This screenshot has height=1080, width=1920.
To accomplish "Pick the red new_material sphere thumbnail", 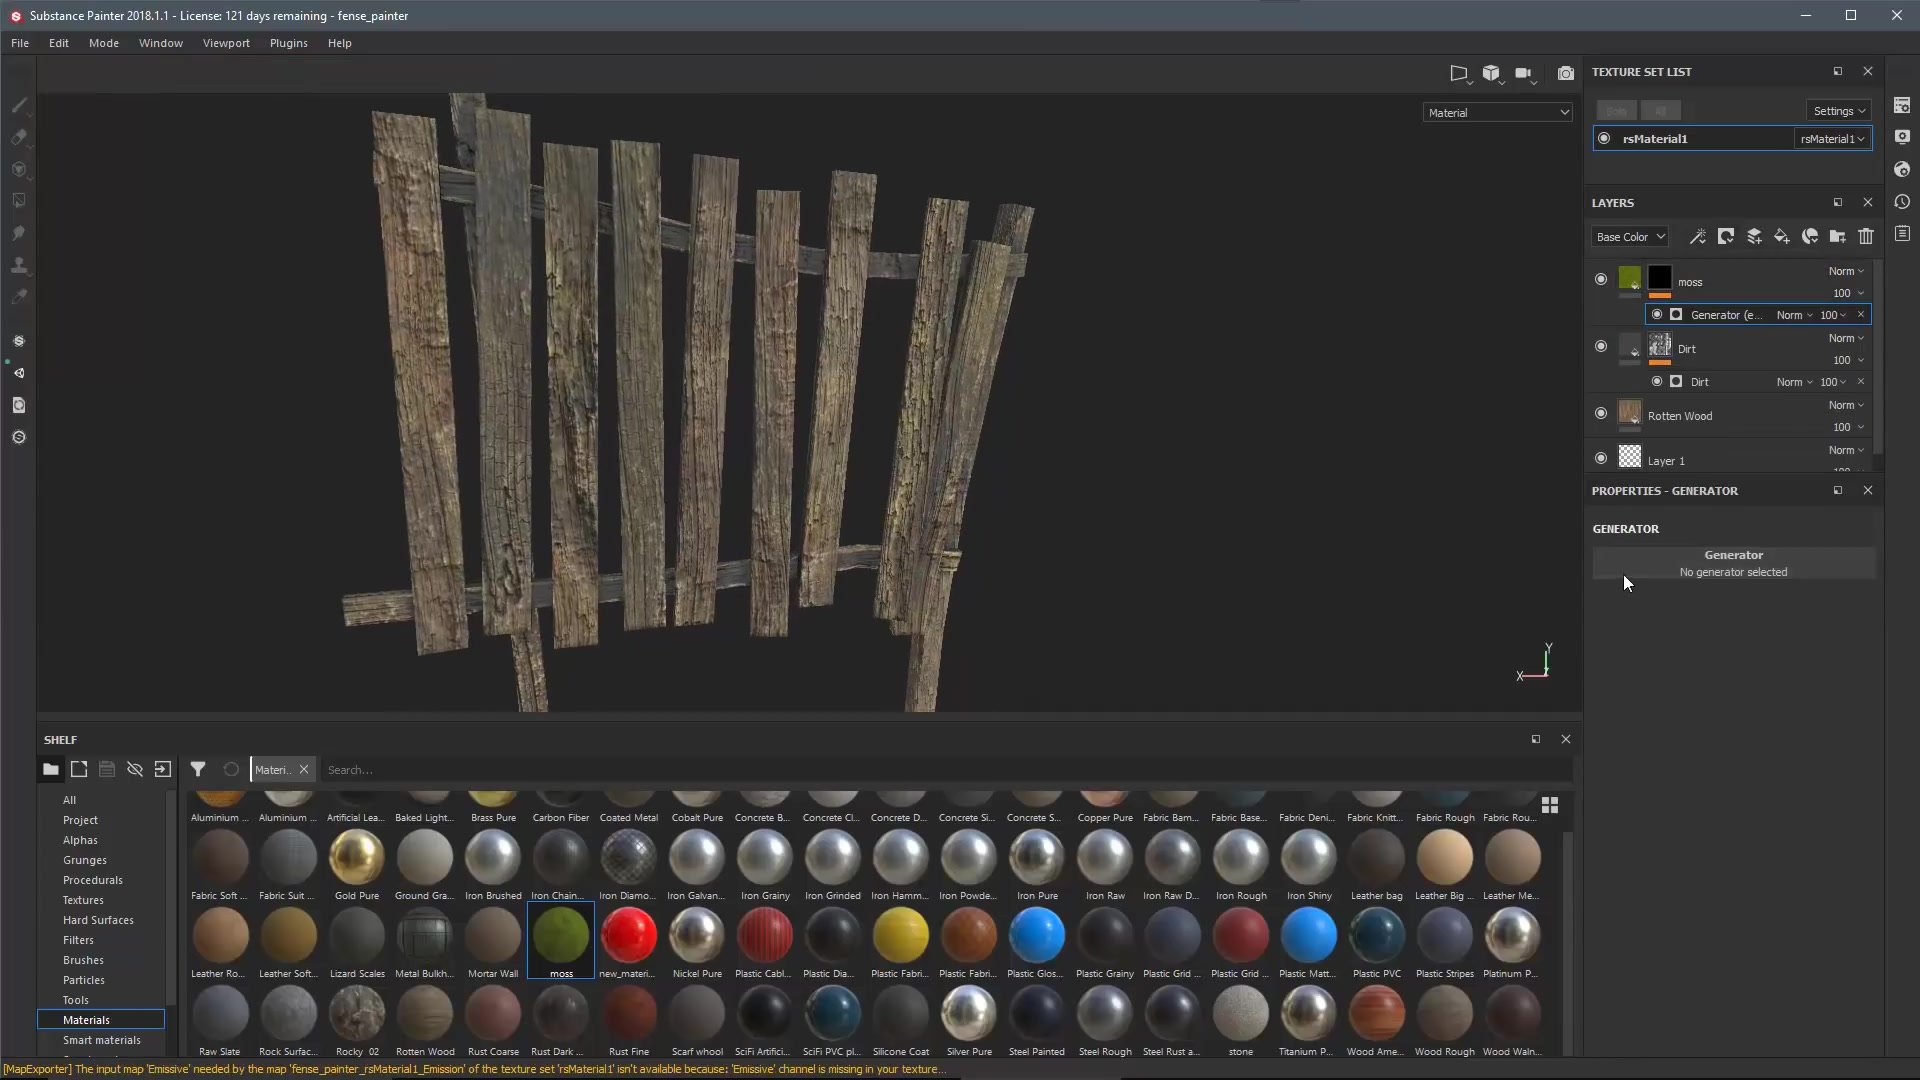I will coord(629,936).
